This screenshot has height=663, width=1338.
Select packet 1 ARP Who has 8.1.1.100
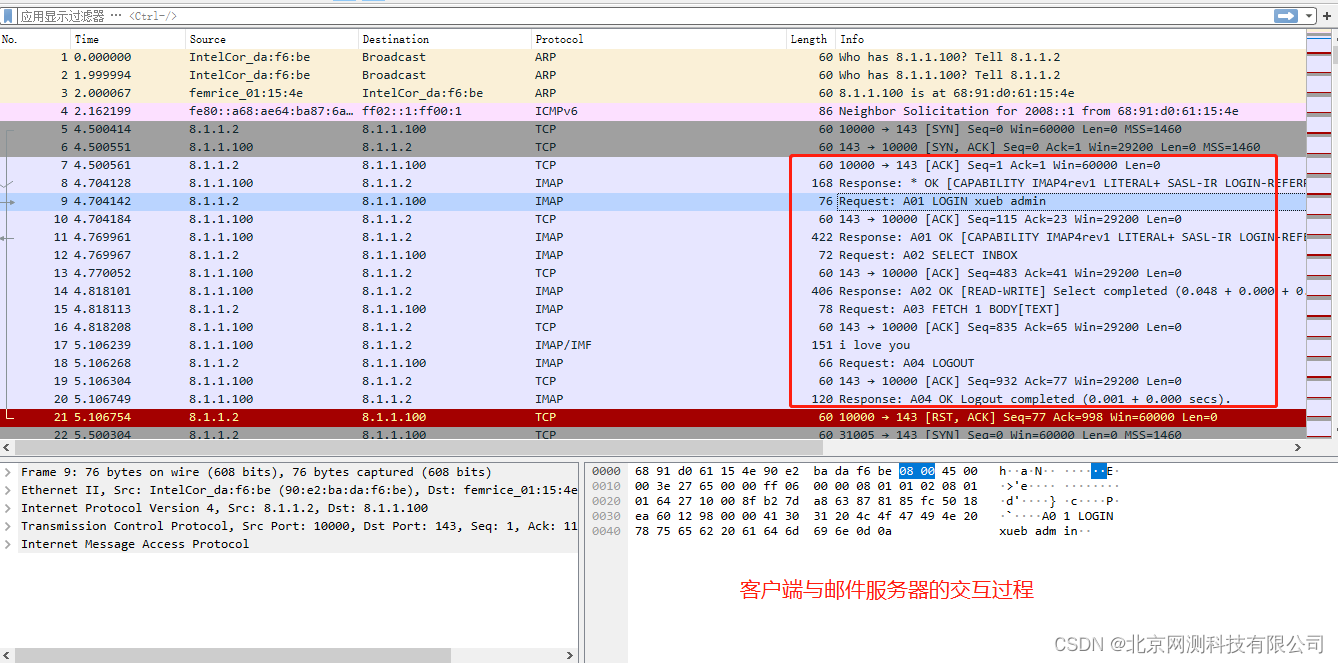(653, 57)
